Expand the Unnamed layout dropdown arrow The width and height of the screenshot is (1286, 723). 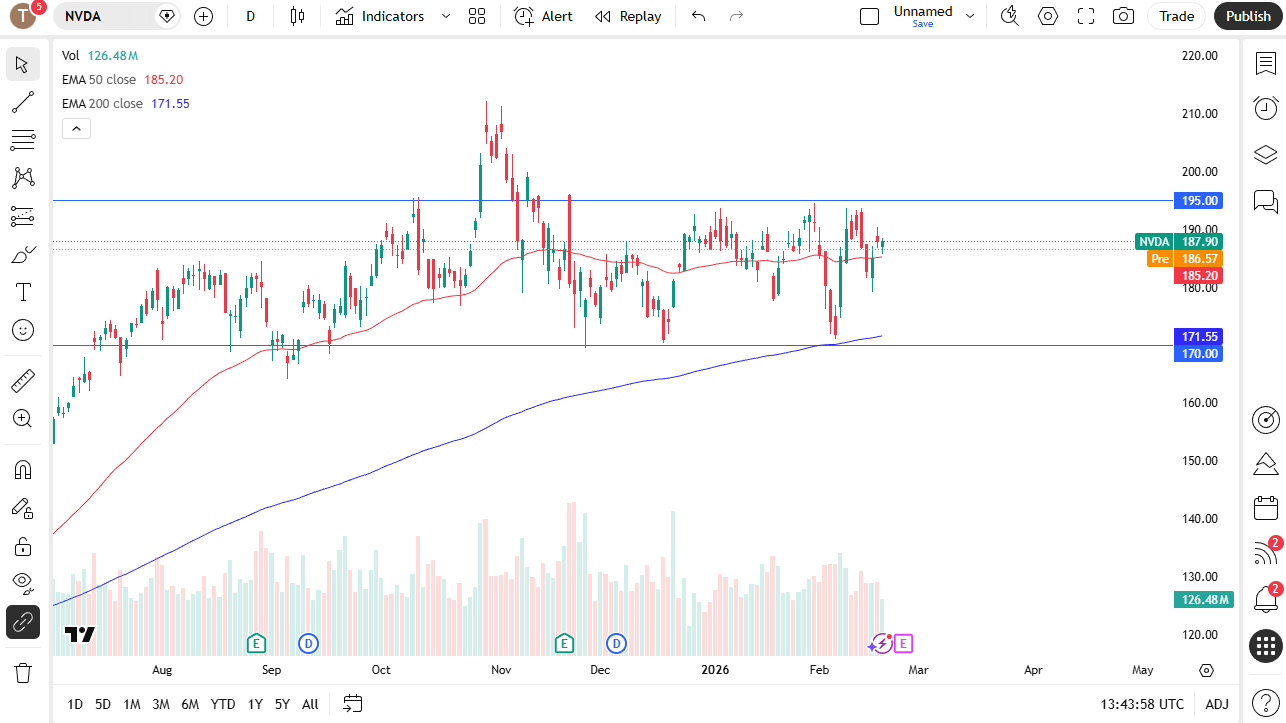pos(970,16)
